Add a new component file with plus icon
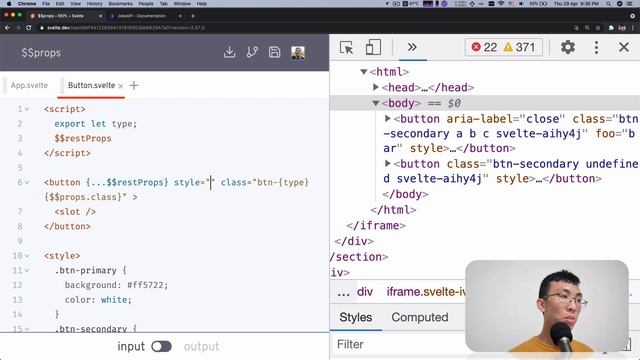640x360 pixels. [134, 85]
